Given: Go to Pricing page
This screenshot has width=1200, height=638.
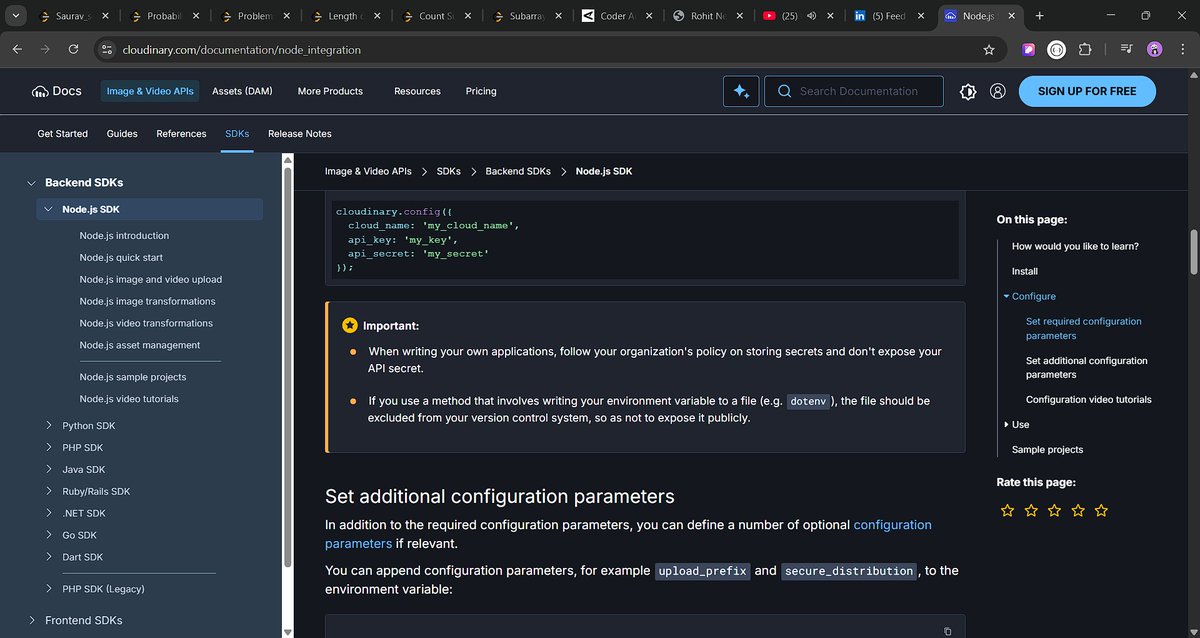Looking at the screenshot, I should tap(481, 91).
